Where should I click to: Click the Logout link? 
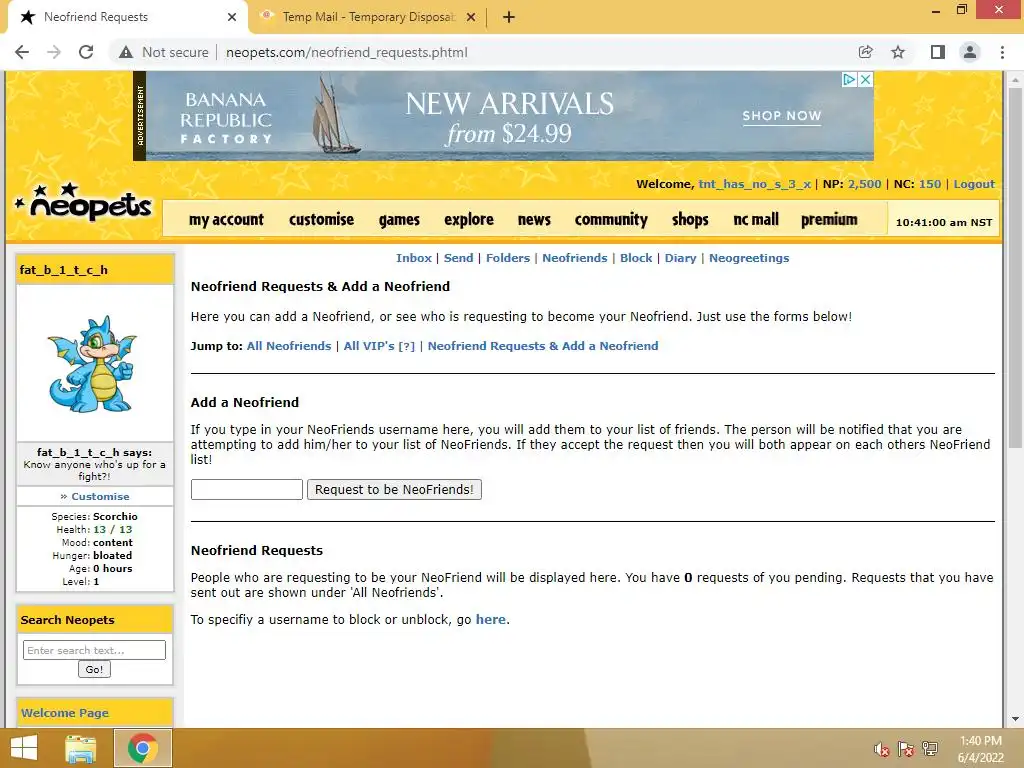(974, 184)
